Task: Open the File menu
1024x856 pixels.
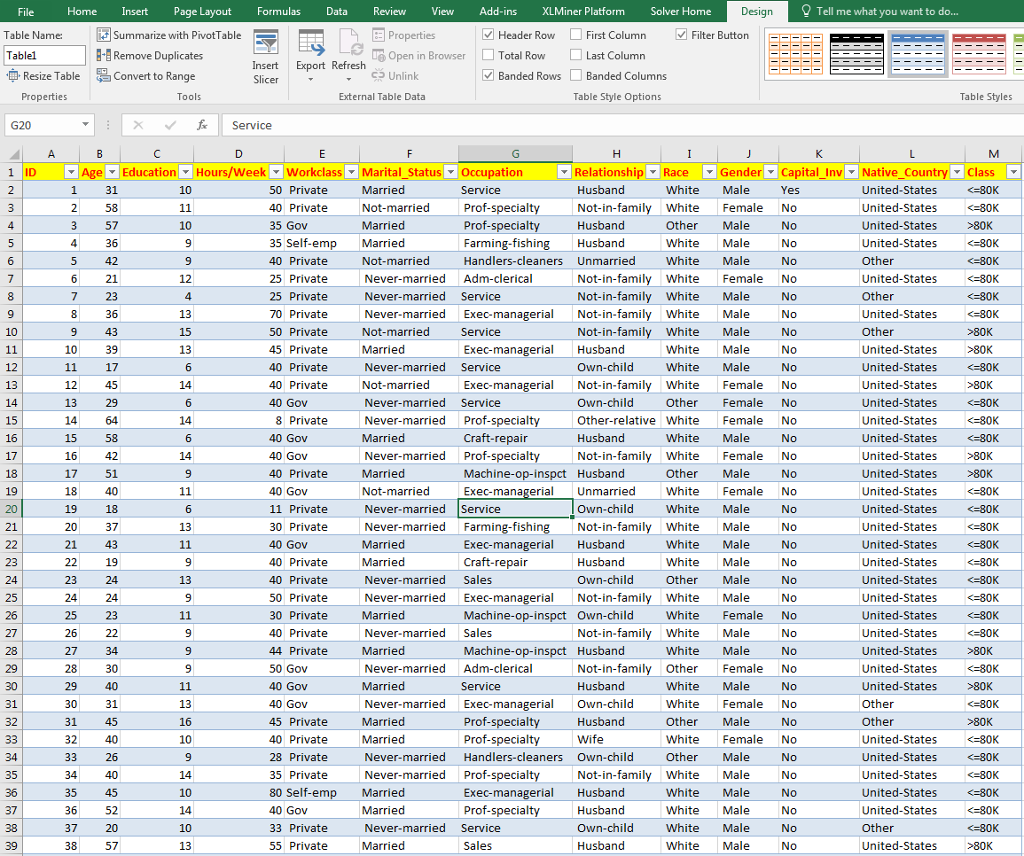Action: click(25, 11)
